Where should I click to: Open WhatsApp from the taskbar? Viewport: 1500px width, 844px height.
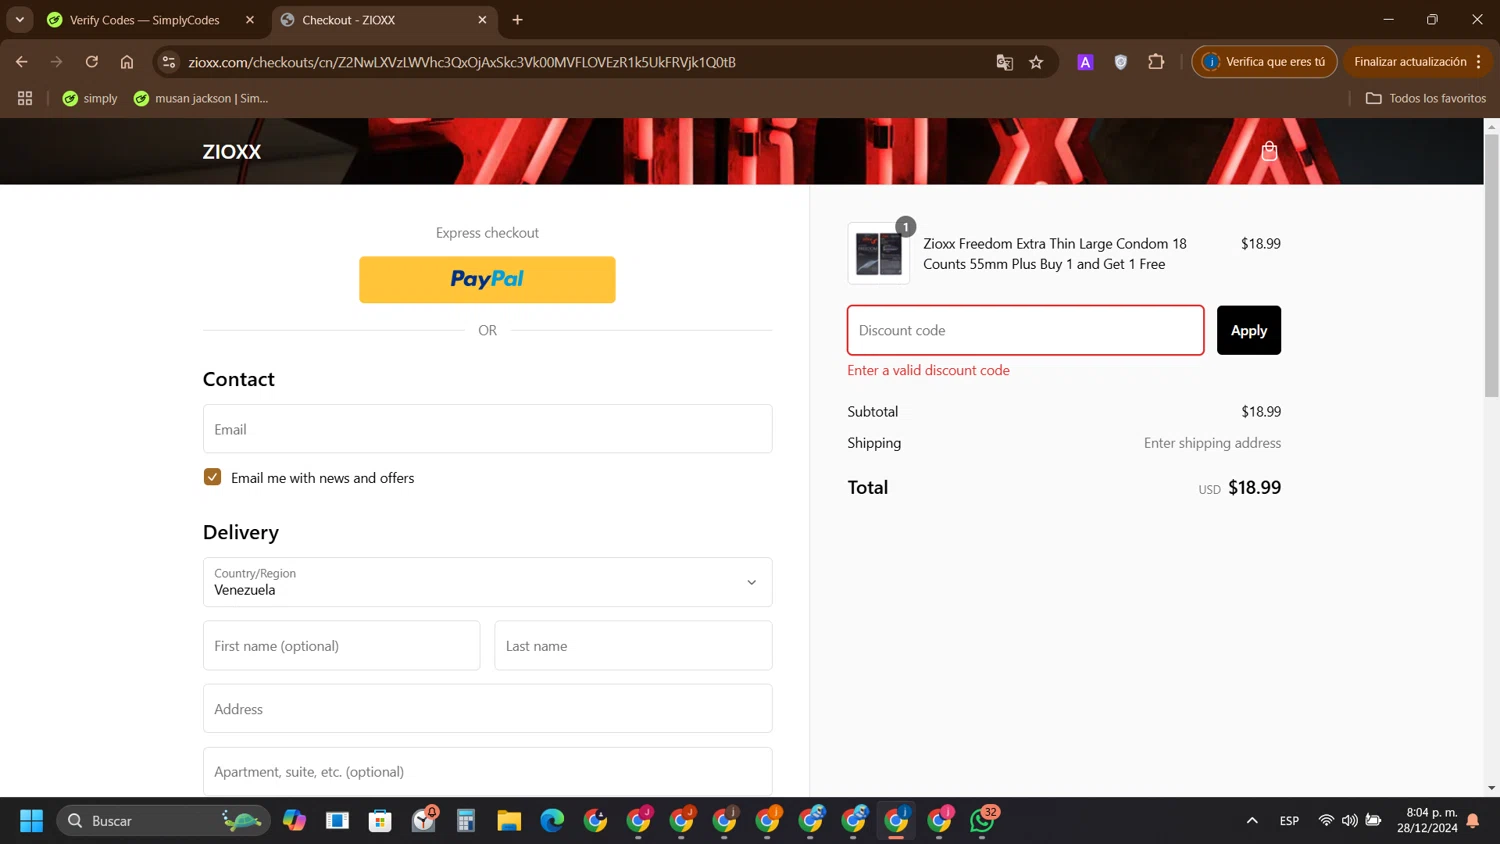982,821
